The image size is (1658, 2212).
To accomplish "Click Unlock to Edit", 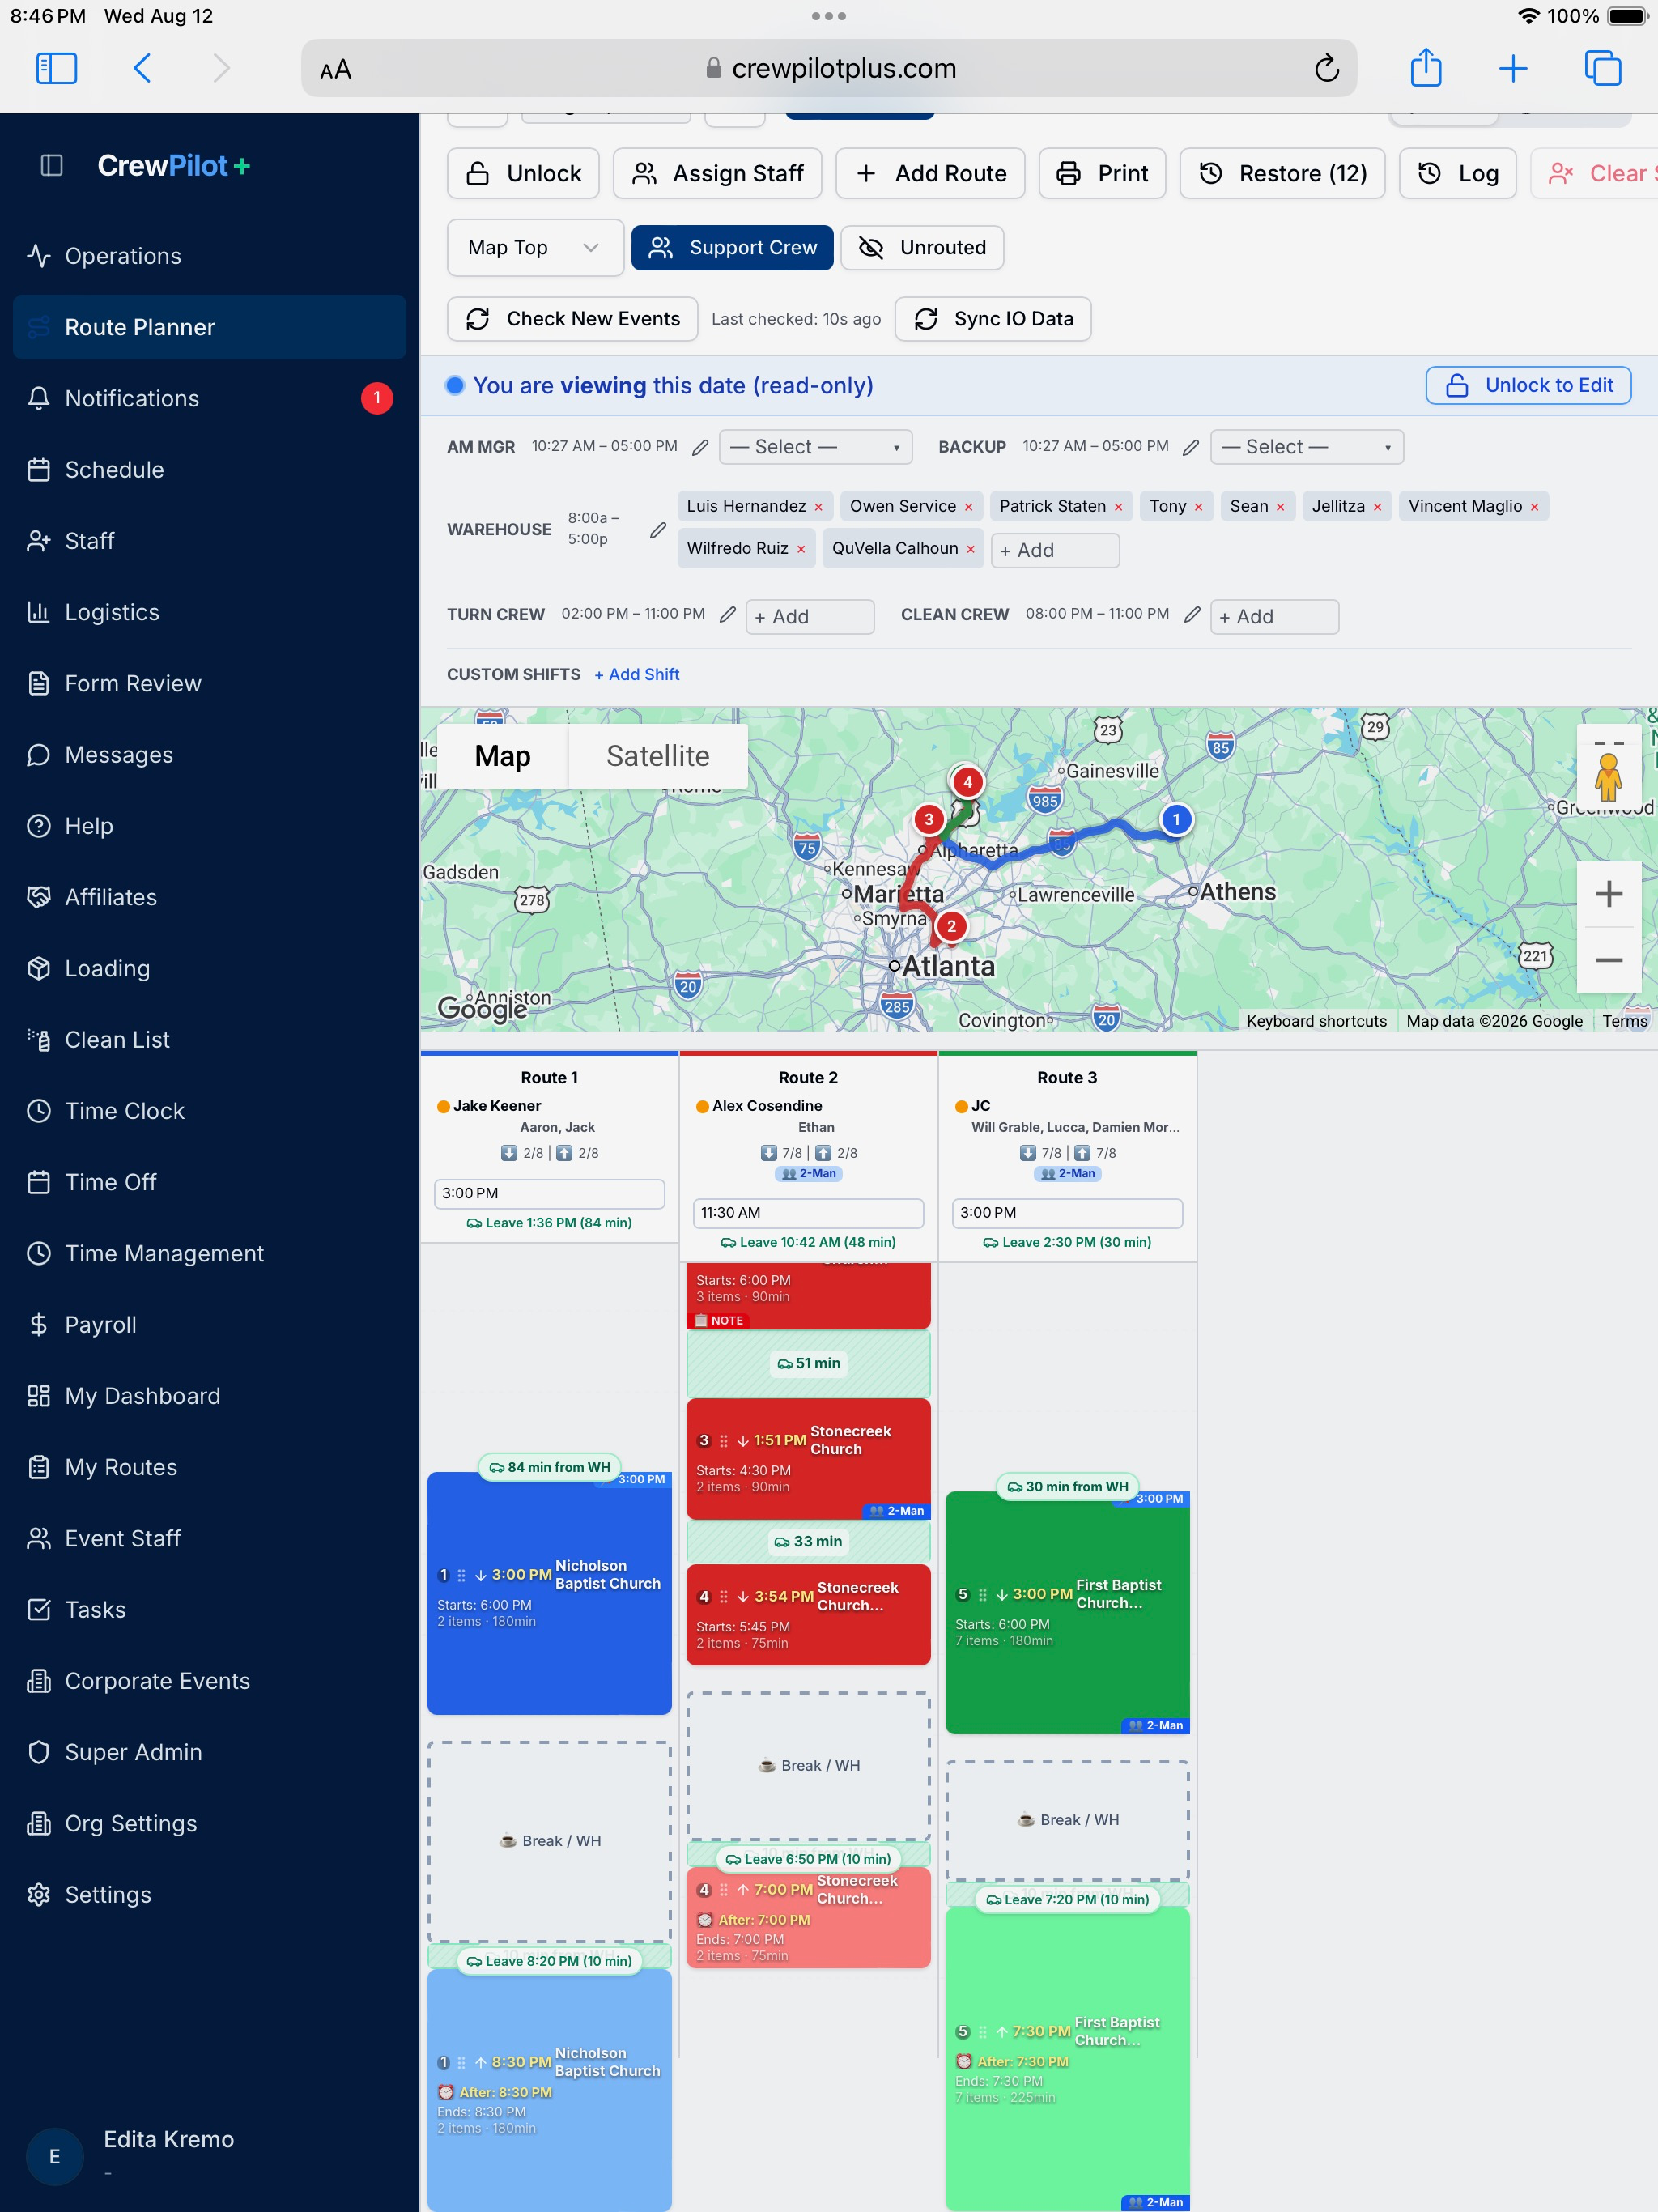I will 1528,386.
